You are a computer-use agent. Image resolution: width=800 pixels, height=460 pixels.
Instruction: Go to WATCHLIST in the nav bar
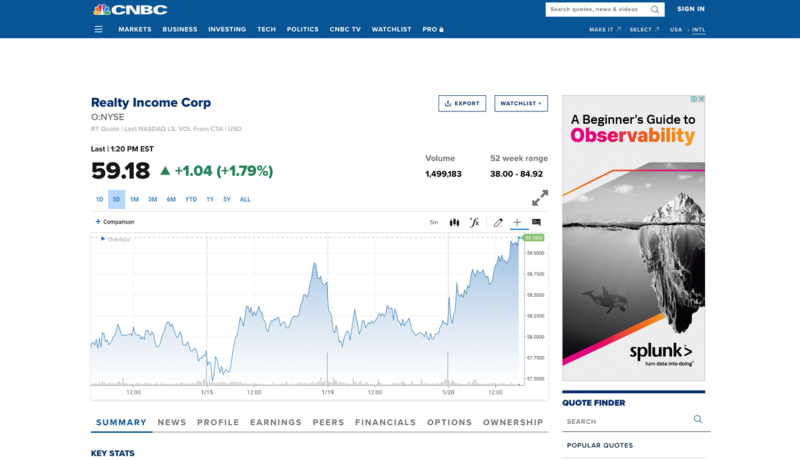coord(391,30)
